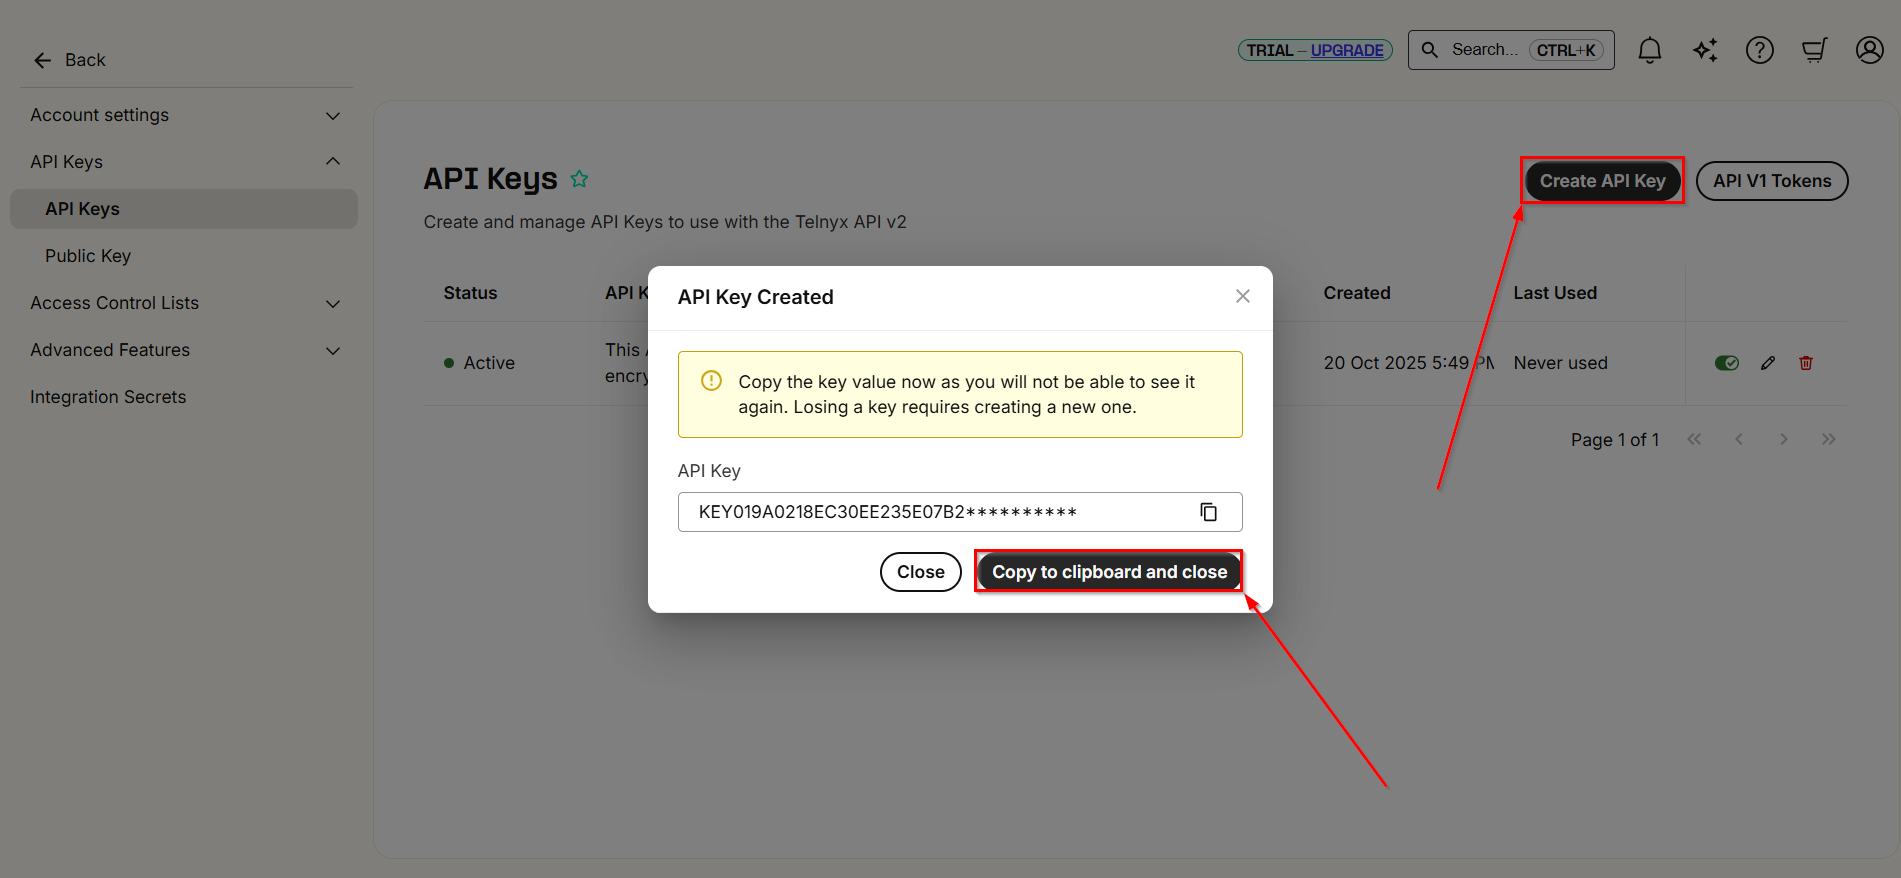Viewport: 1901px width, 878px height.
Task: Click the Search input box
Action: click(1484, 50)
